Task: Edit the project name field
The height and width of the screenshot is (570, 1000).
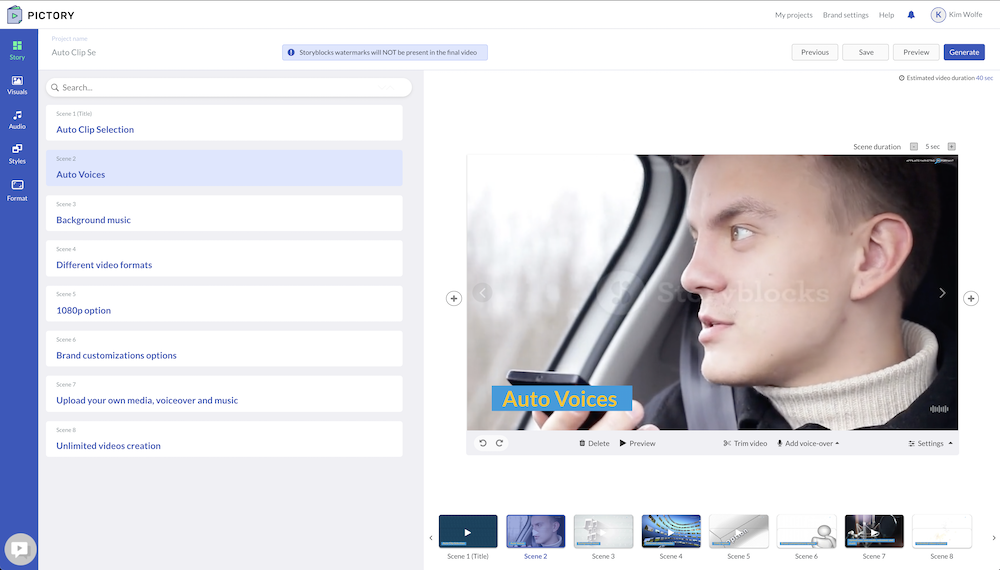Action: (74, 52)
